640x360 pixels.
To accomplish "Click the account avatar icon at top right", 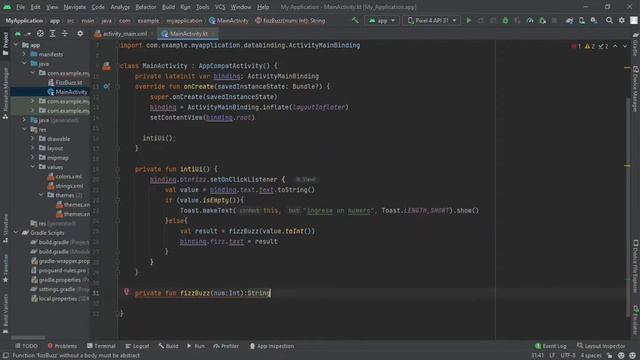I will [x=634, y=20].
